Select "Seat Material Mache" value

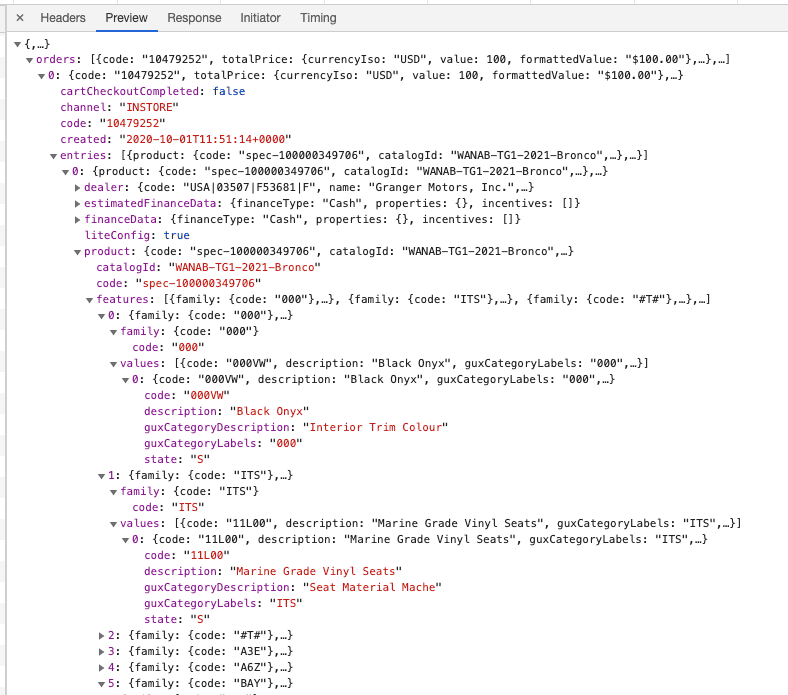pos(372,588)
